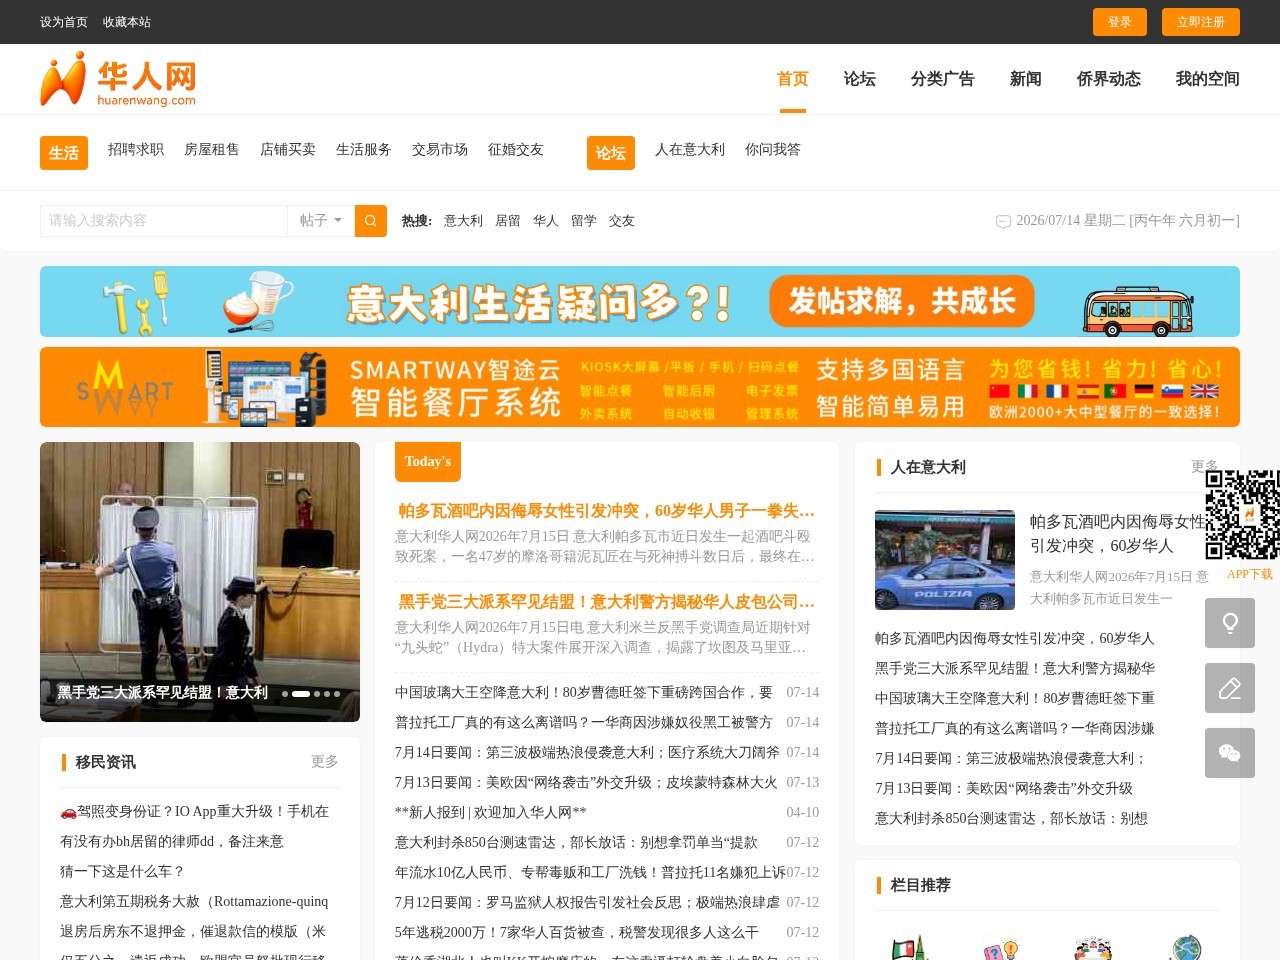This screenshot has height=960, width=1280.
Task: Open orange headline 帕多瓦酒吧内因侮辱女性引发冲突
Action: [607, 511]
